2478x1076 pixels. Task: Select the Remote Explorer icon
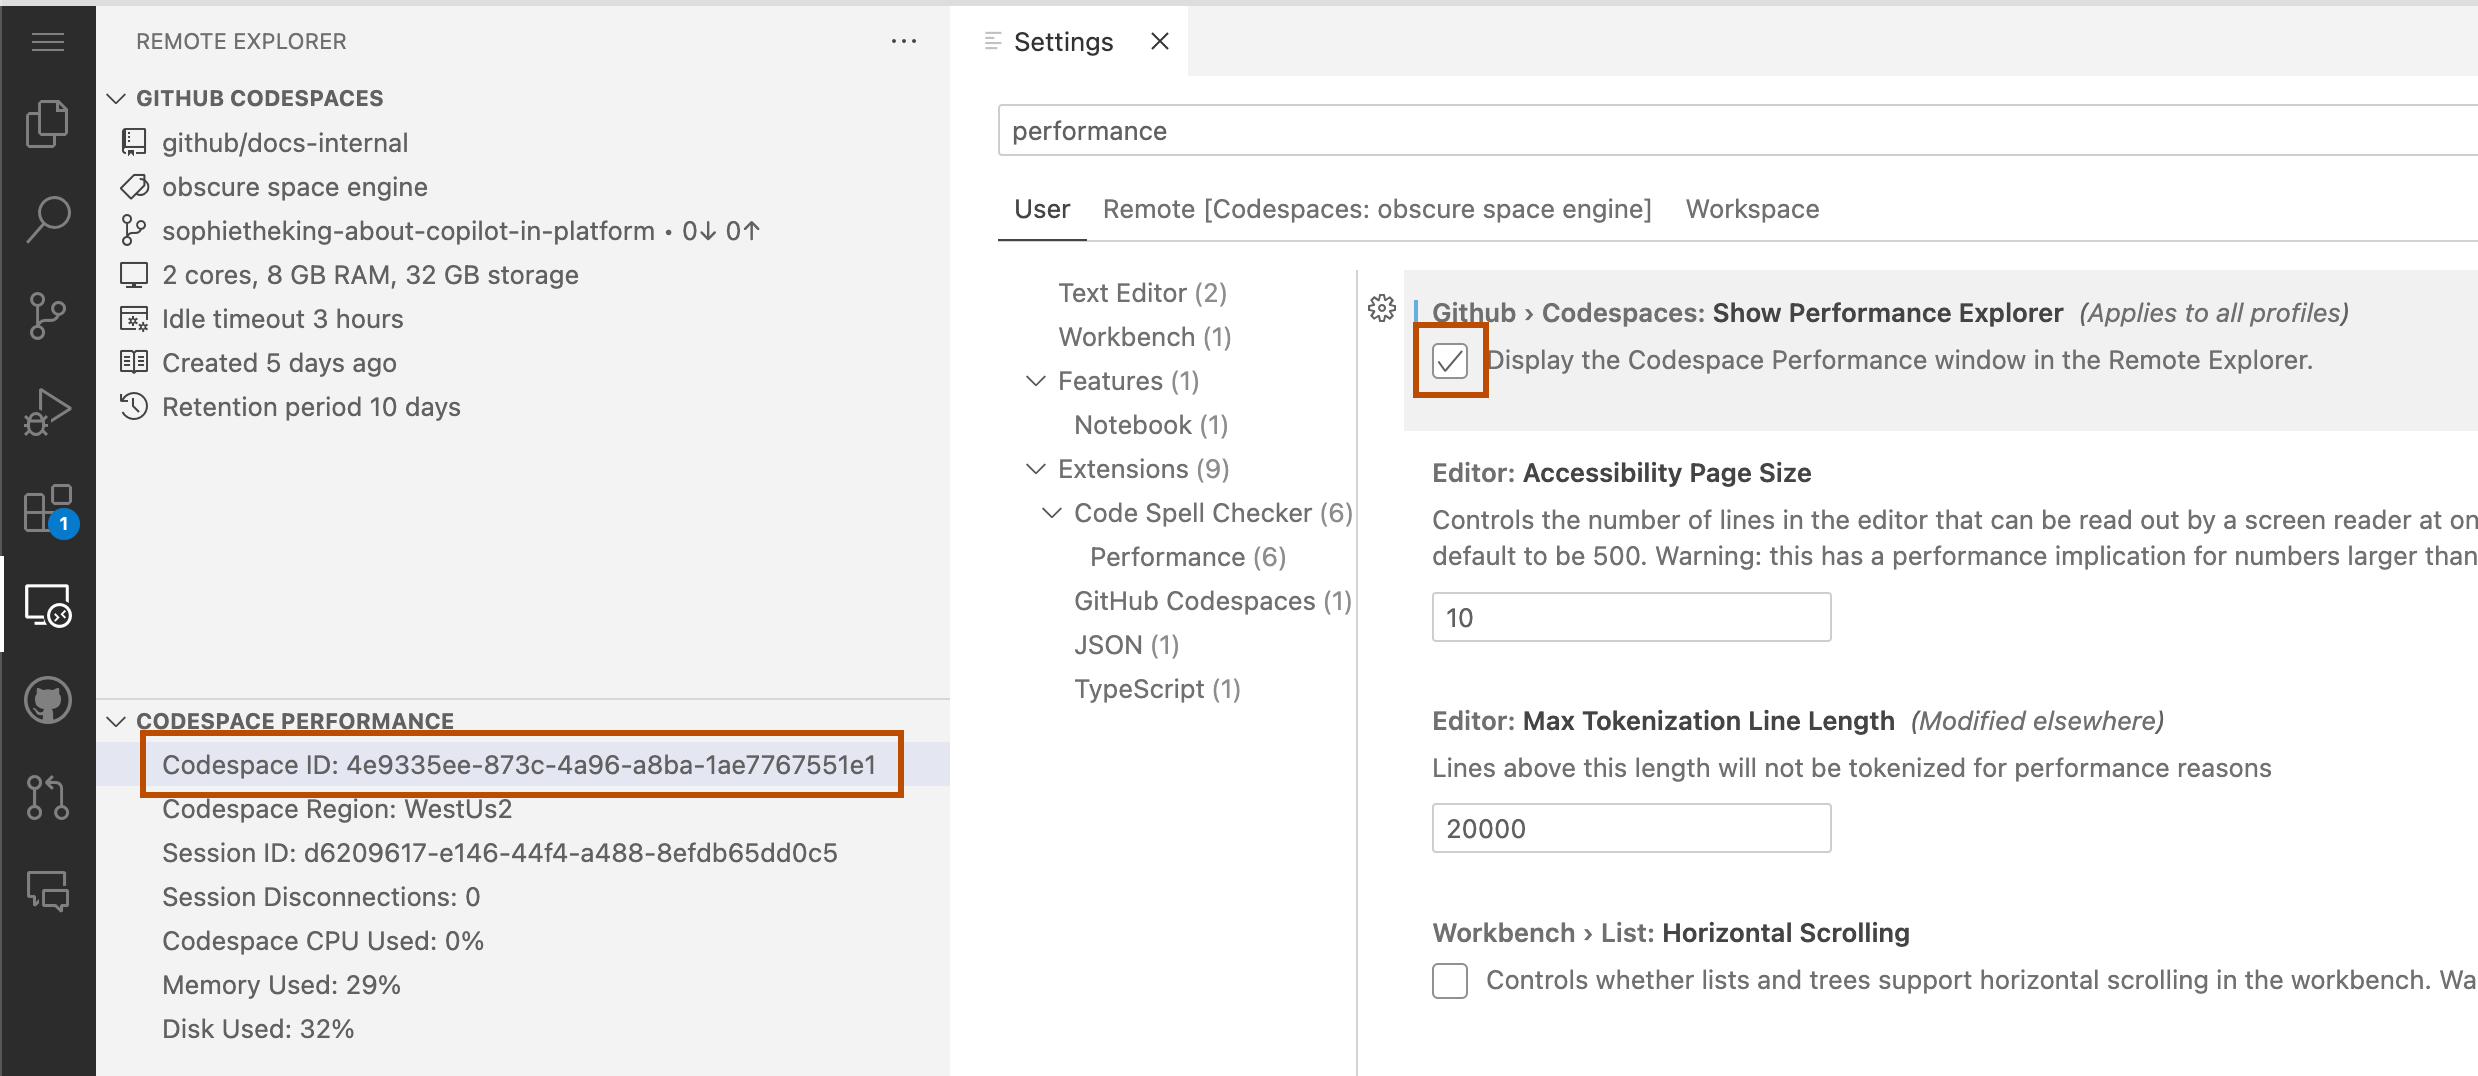point(47,605)
